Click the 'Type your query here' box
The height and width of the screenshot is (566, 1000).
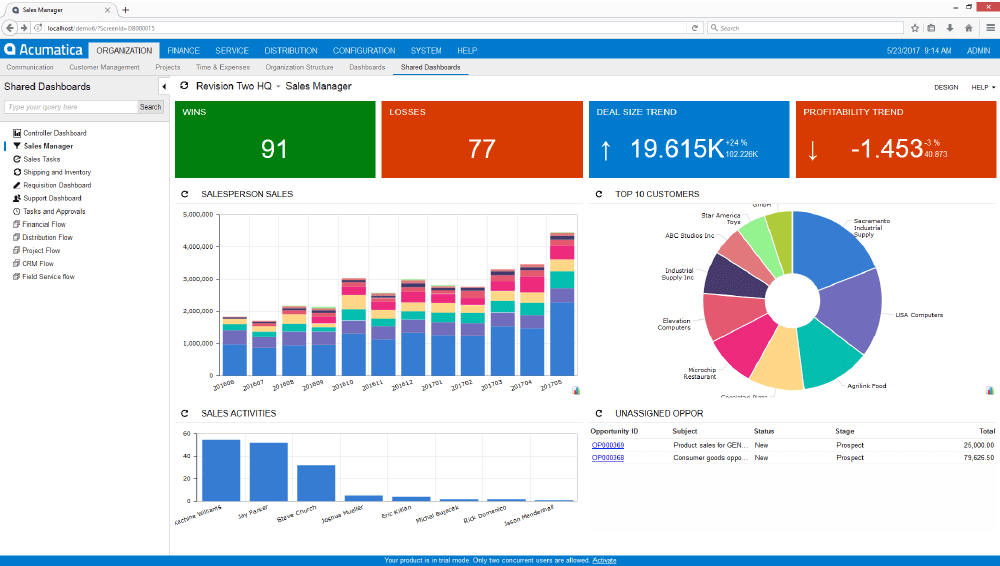(71, 107)
